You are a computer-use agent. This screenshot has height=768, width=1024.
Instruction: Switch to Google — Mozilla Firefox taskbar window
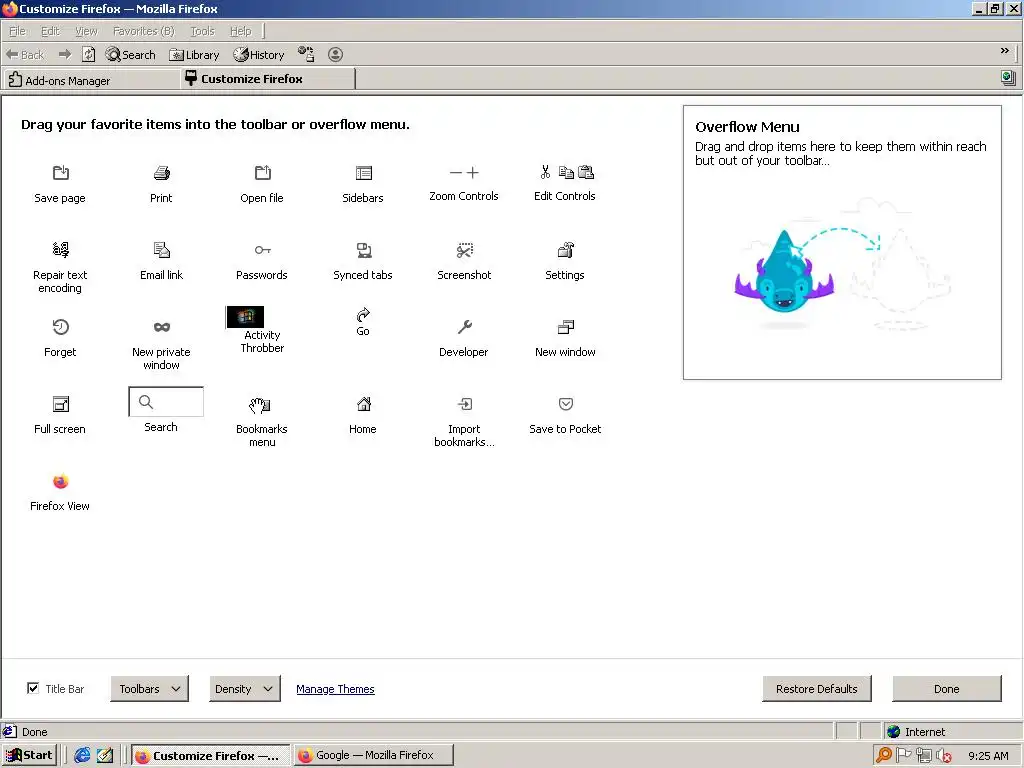click(373, 756)
